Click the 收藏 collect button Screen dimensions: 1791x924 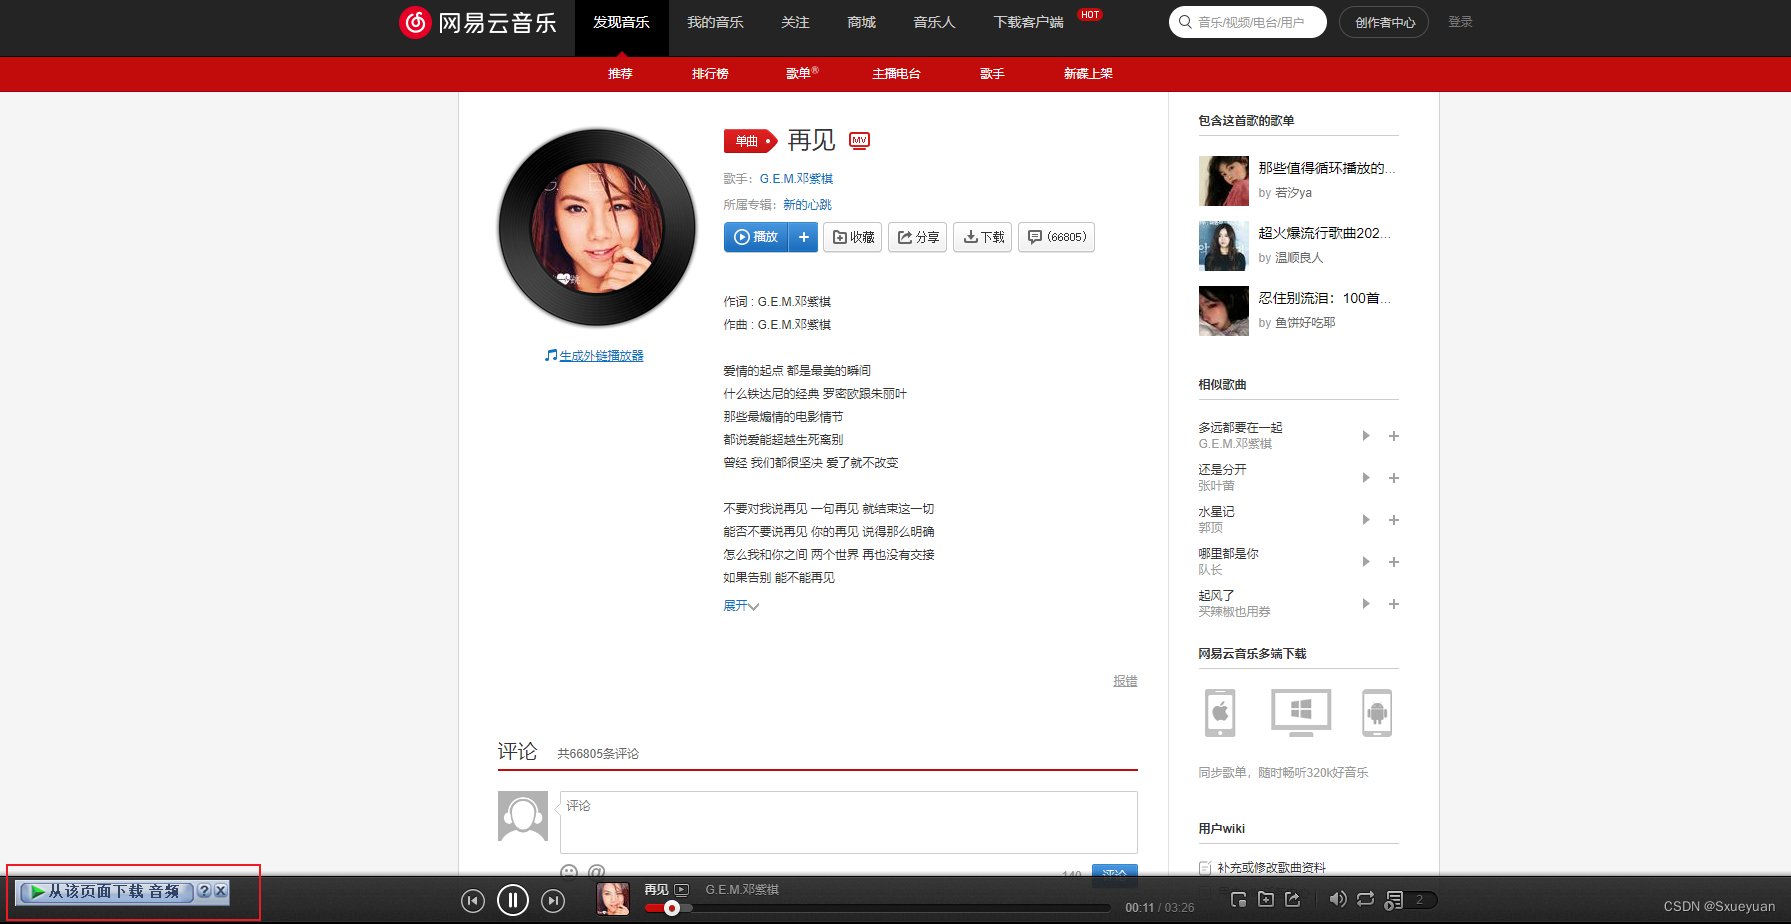[x=852, y=237]
